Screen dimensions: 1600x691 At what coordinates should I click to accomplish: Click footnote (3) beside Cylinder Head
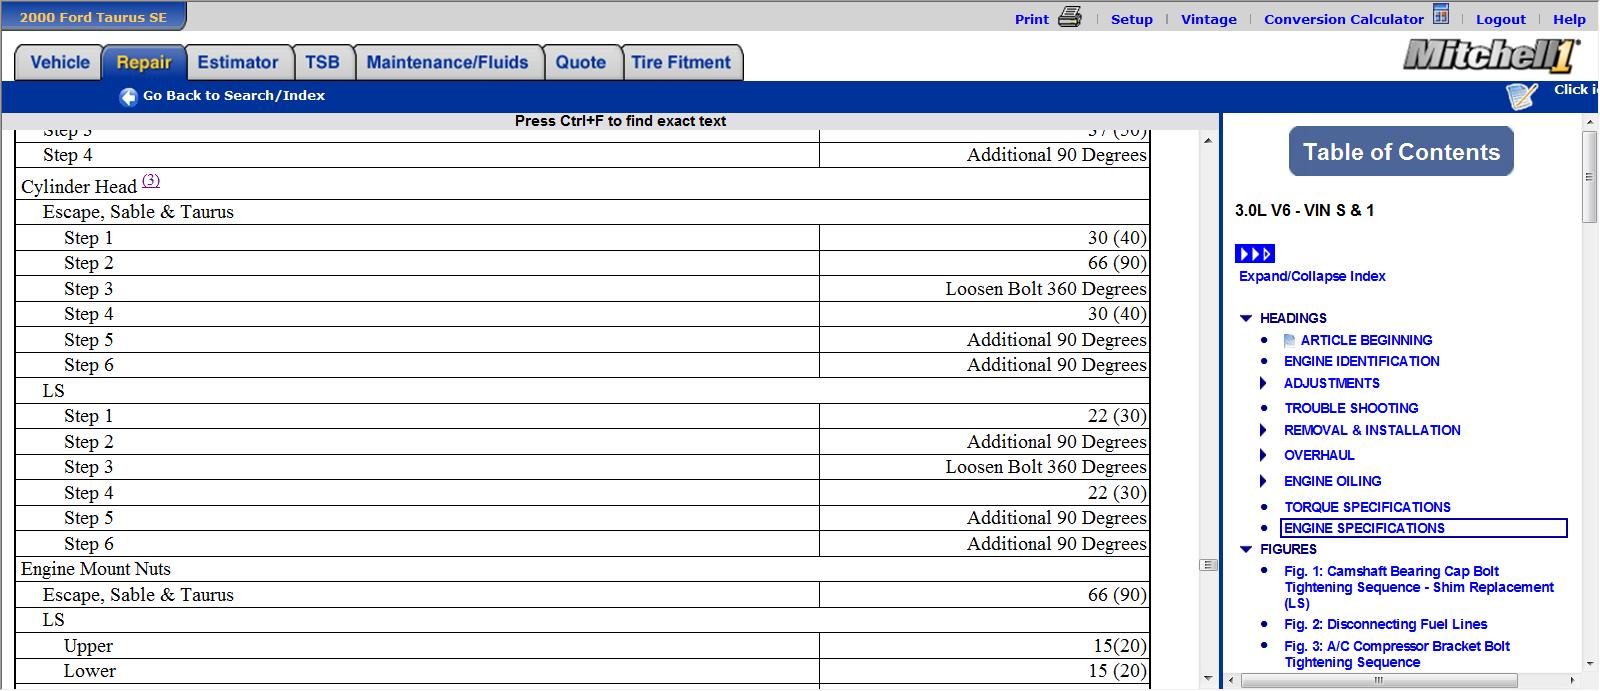[x=150, y=181]
